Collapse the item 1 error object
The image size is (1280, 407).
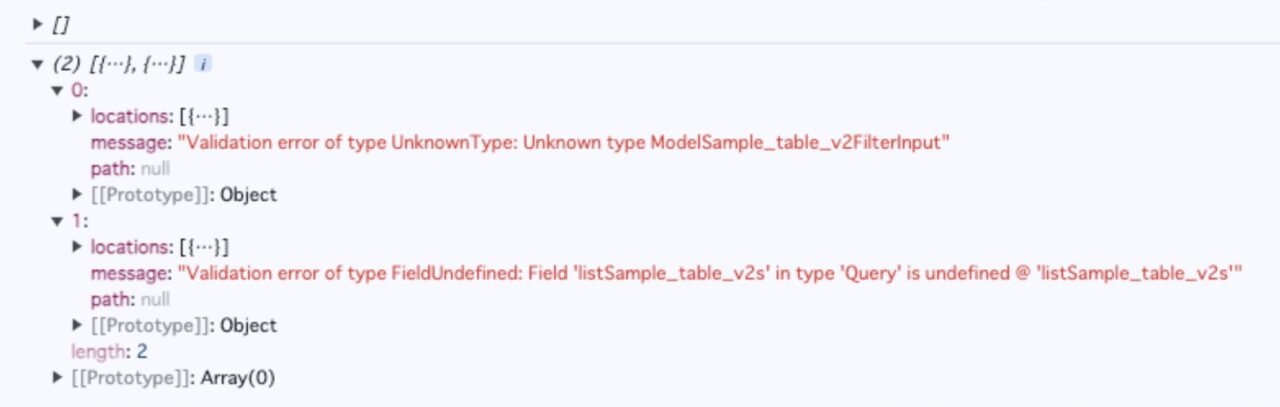tap(58, 221)
